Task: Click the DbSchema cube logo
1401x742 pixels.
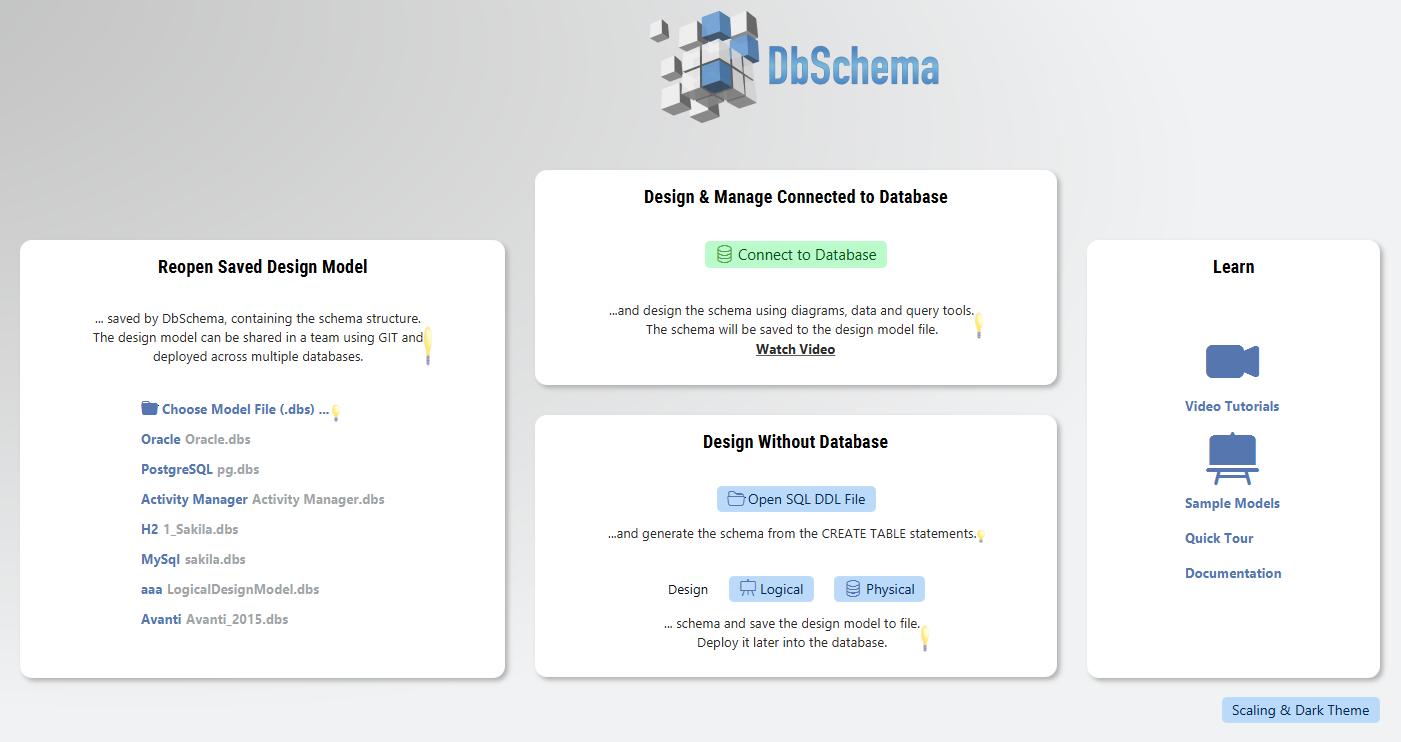Action: [704, 67]
